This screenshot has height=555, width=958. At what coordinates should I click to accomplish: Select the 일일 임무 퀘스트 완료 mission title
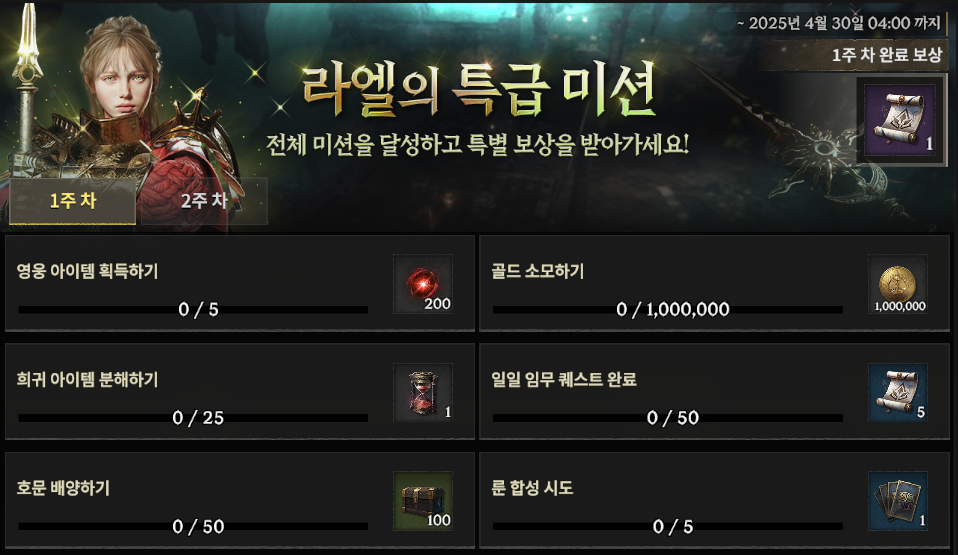tap(564, 380)
